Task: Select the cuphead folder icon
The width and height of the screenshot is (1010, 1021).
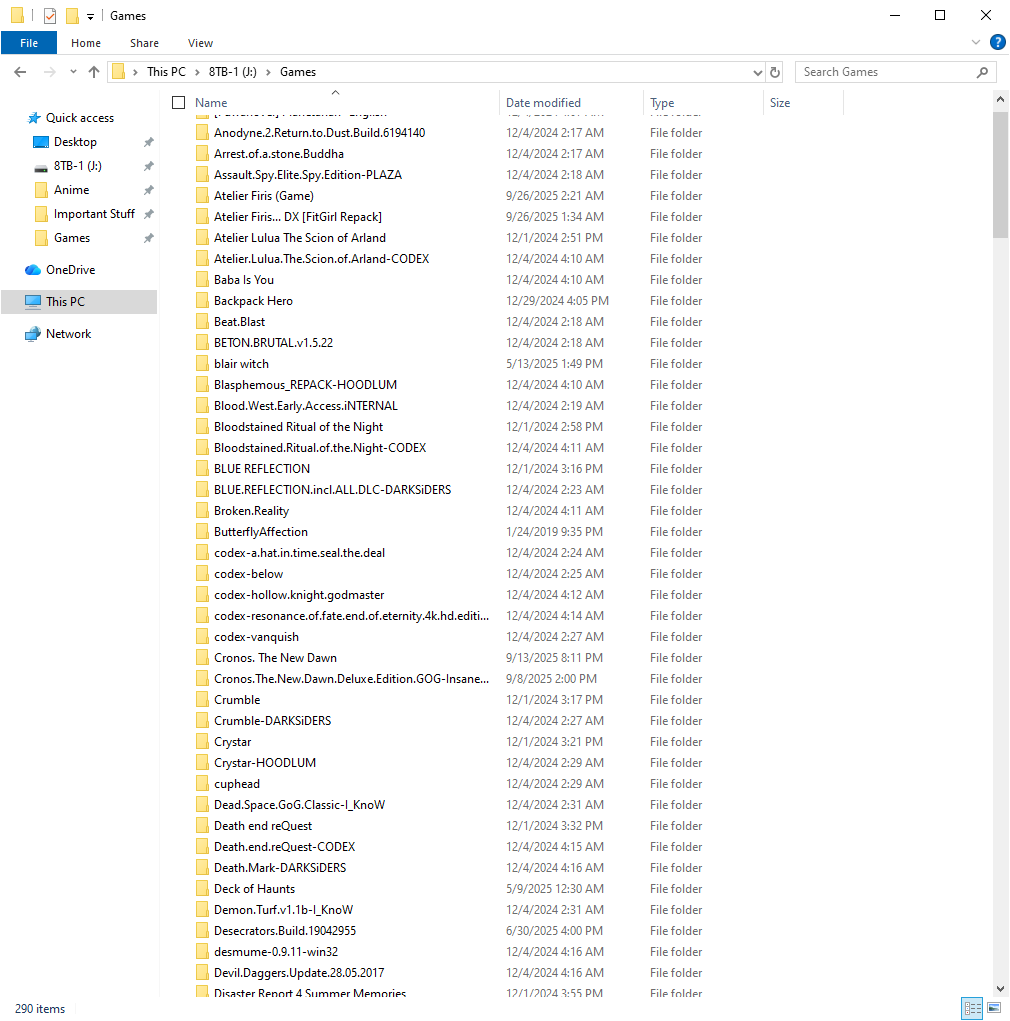Action: click(203, 784)
